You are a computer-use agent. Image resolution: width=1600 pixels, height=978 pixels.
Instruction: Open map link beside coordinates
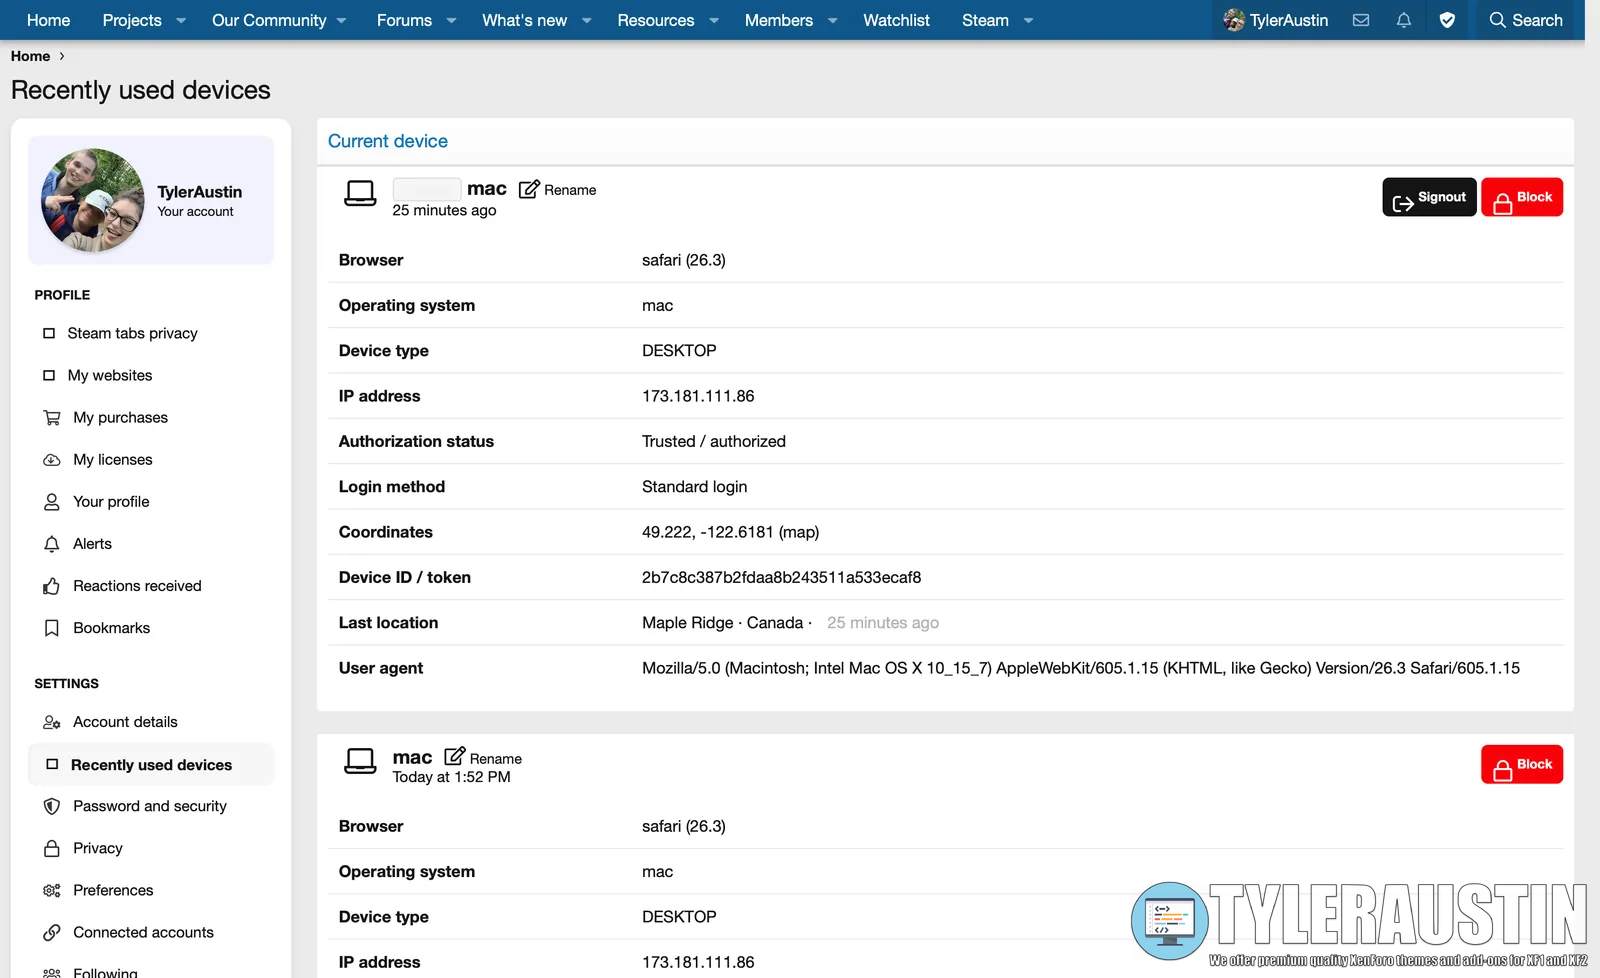(798, 532)
